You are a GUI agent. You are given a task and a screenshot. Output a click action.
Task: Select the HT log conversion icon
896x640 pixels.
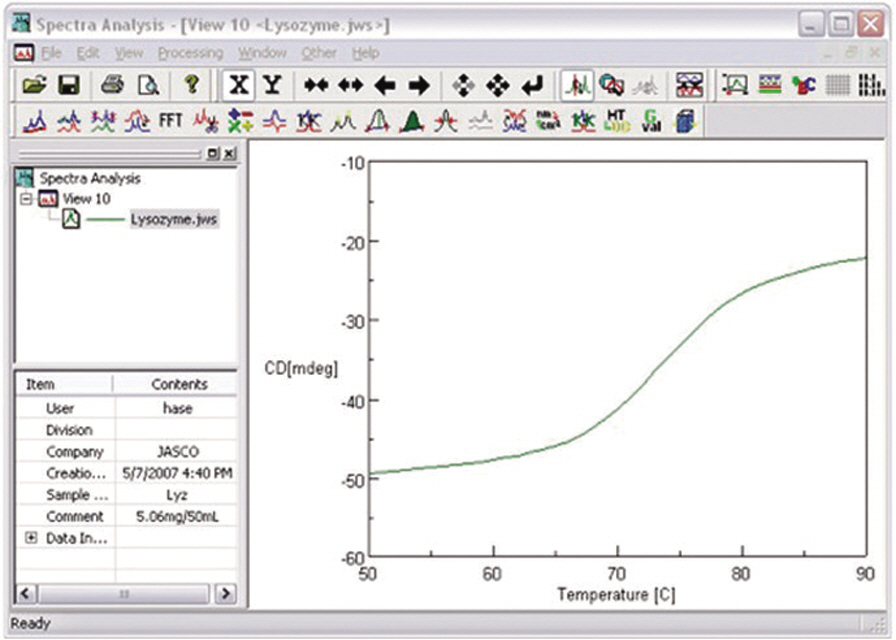[617, 122]
